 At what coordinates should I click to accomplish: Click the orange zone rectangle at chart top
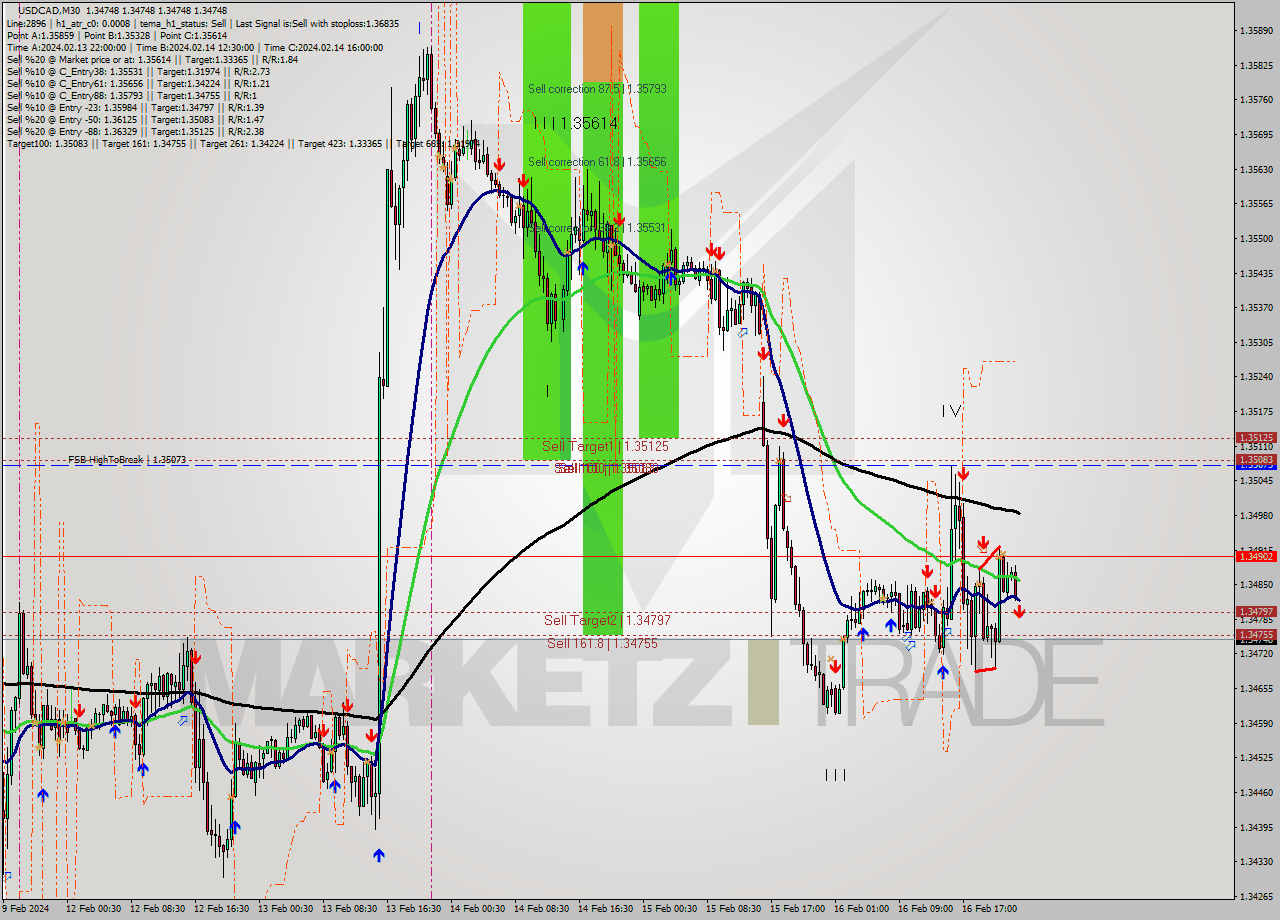(602, 41)
